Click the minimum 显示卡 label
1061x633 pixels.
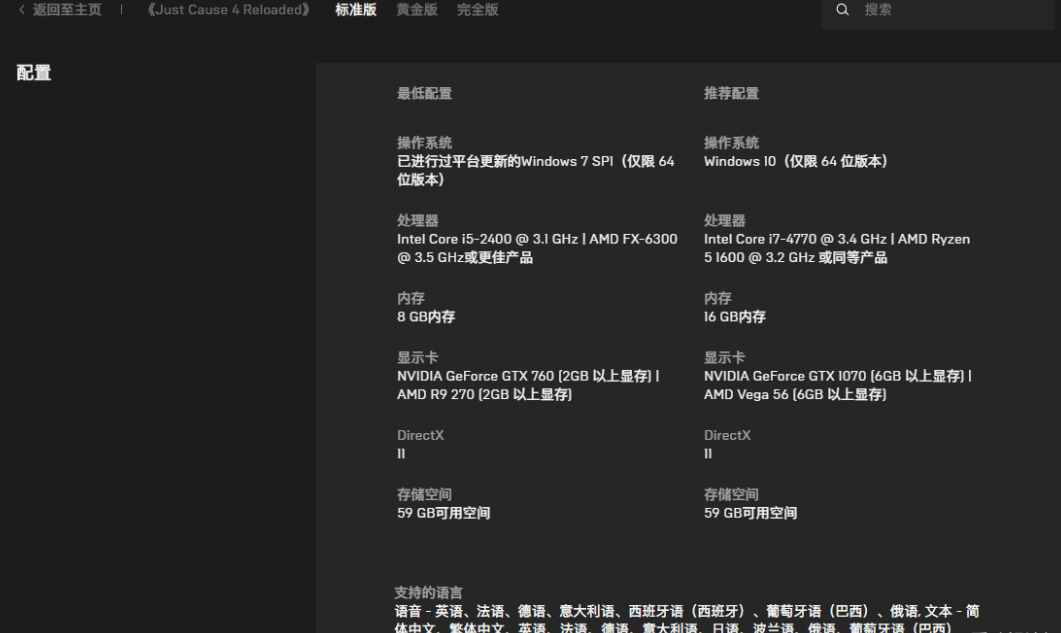coord(417,357)
